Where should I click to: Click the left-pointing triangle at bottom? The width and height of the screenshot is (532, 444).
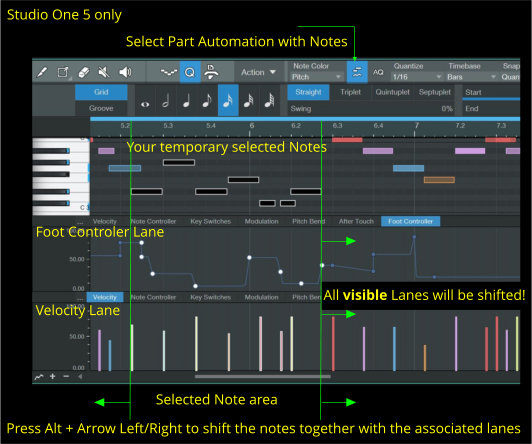80,377
